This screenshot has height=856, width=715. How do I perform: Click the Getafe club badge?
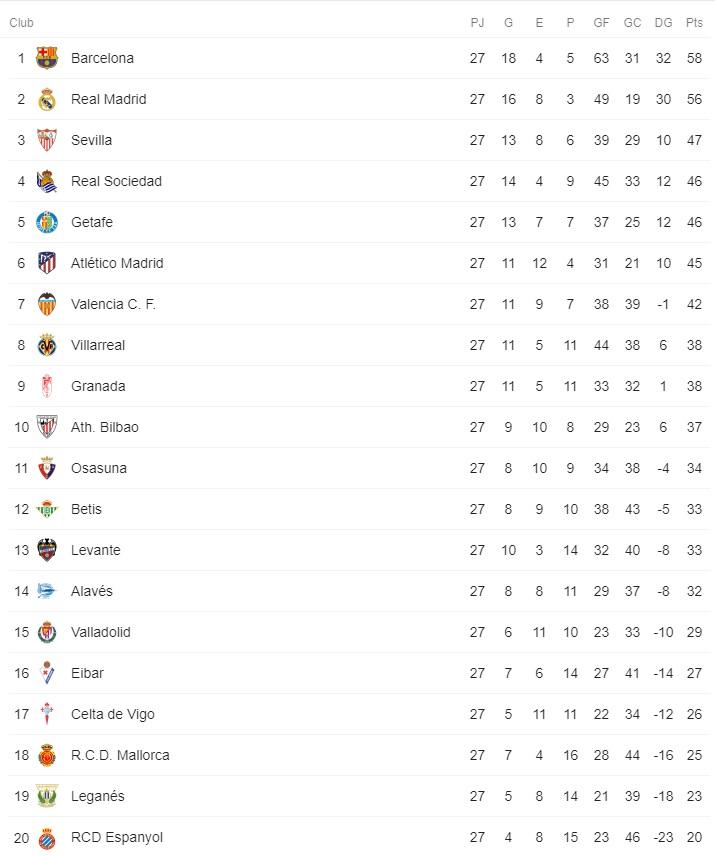click(47, 222)
